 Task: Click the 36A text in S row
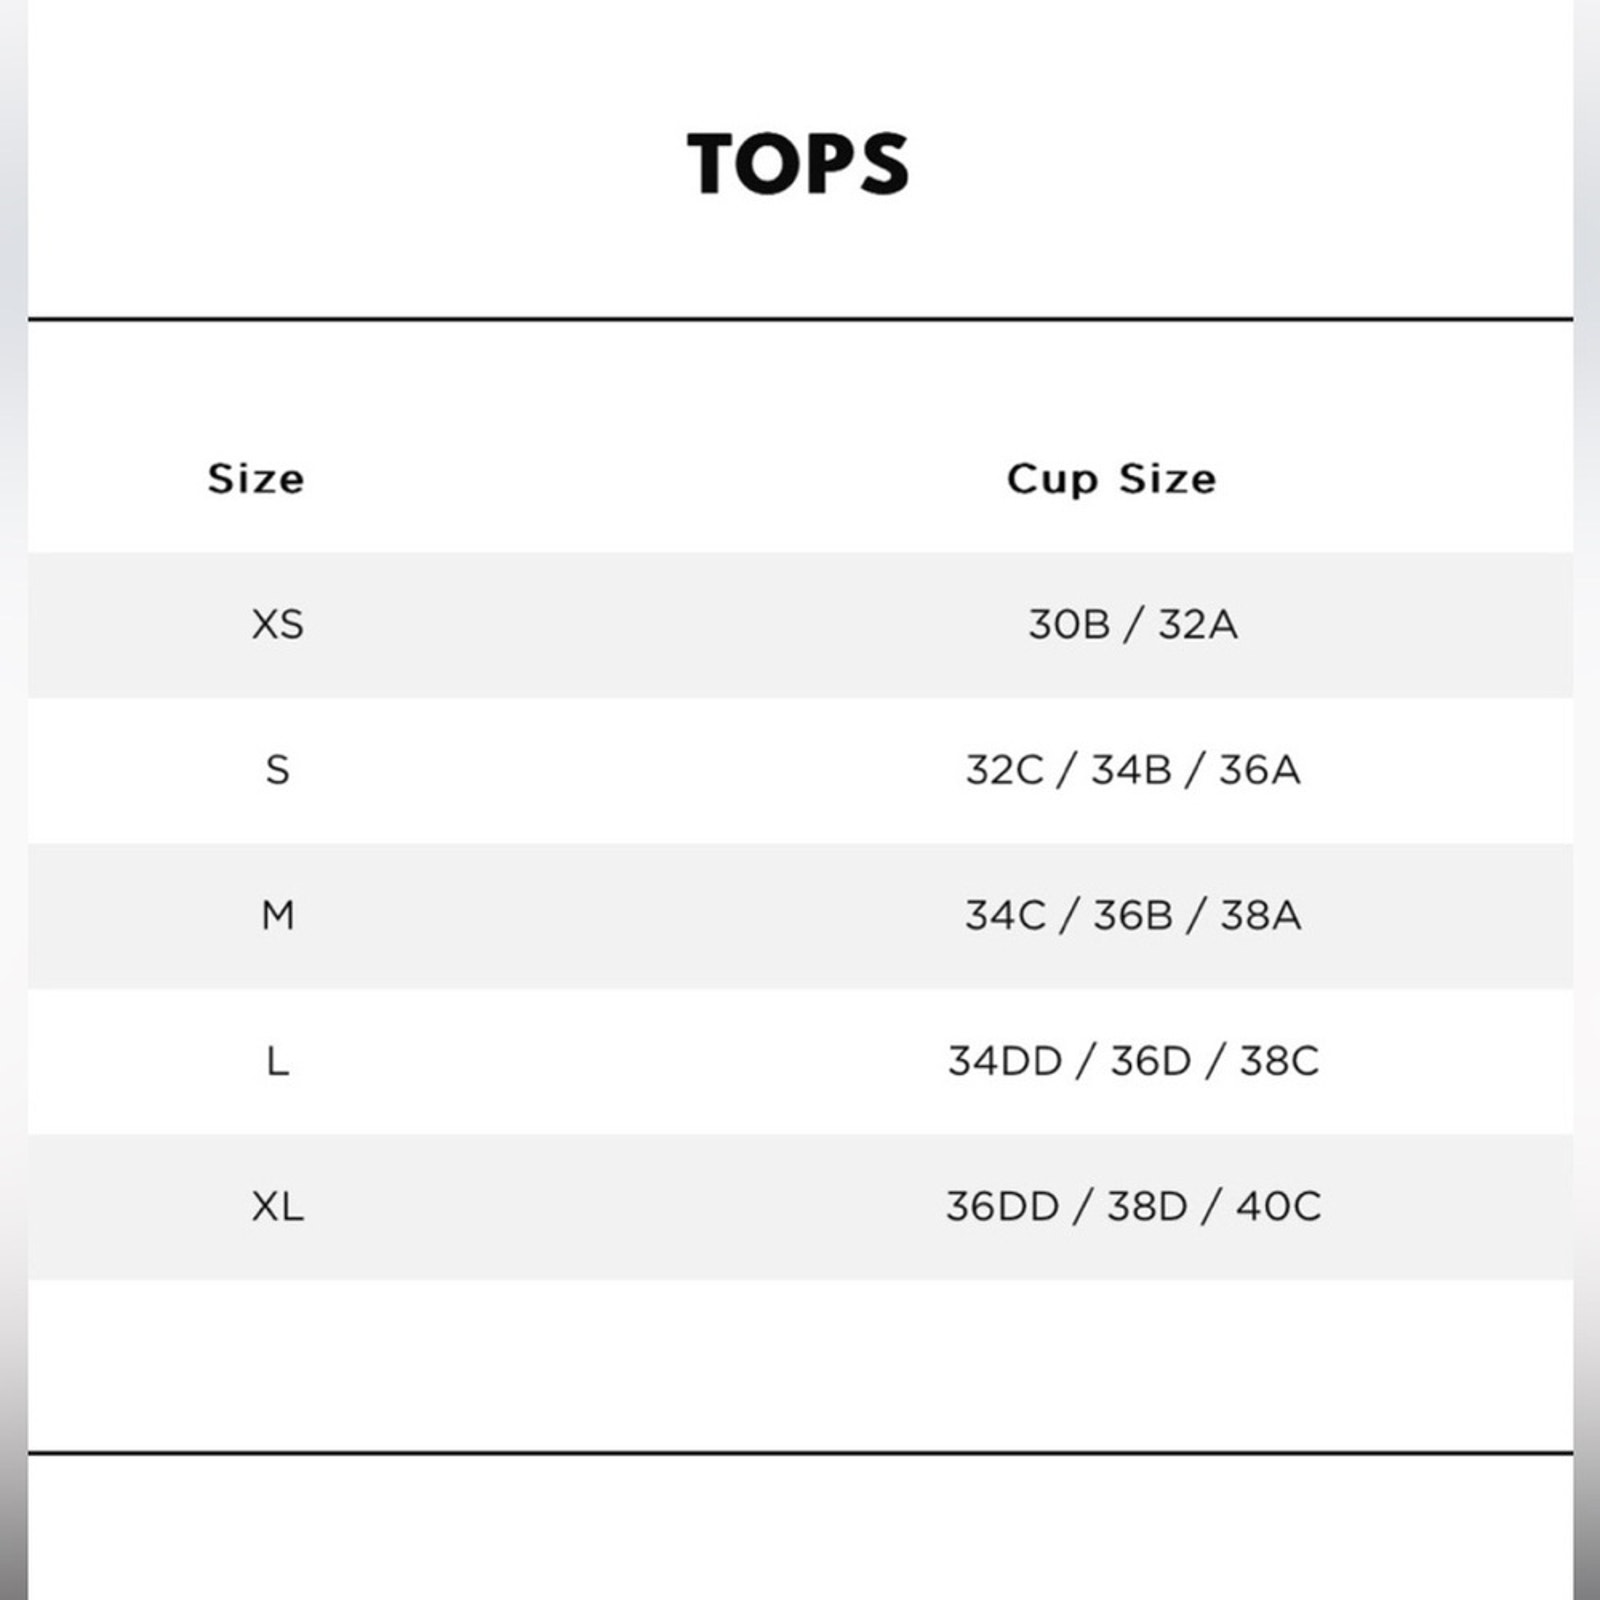pyautogui.click(x=1260, y=770)
